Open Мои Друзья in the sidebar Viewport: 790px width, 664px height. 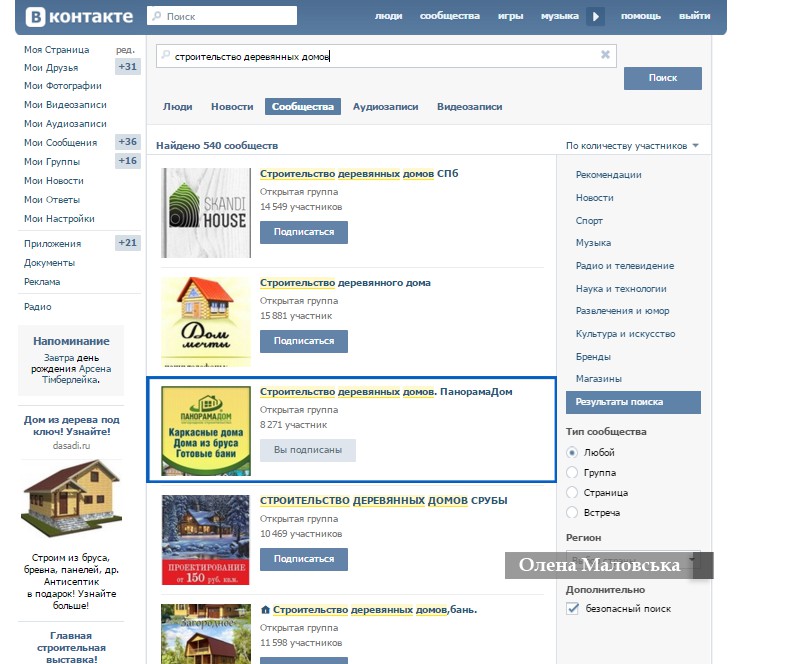coord(51,68)
